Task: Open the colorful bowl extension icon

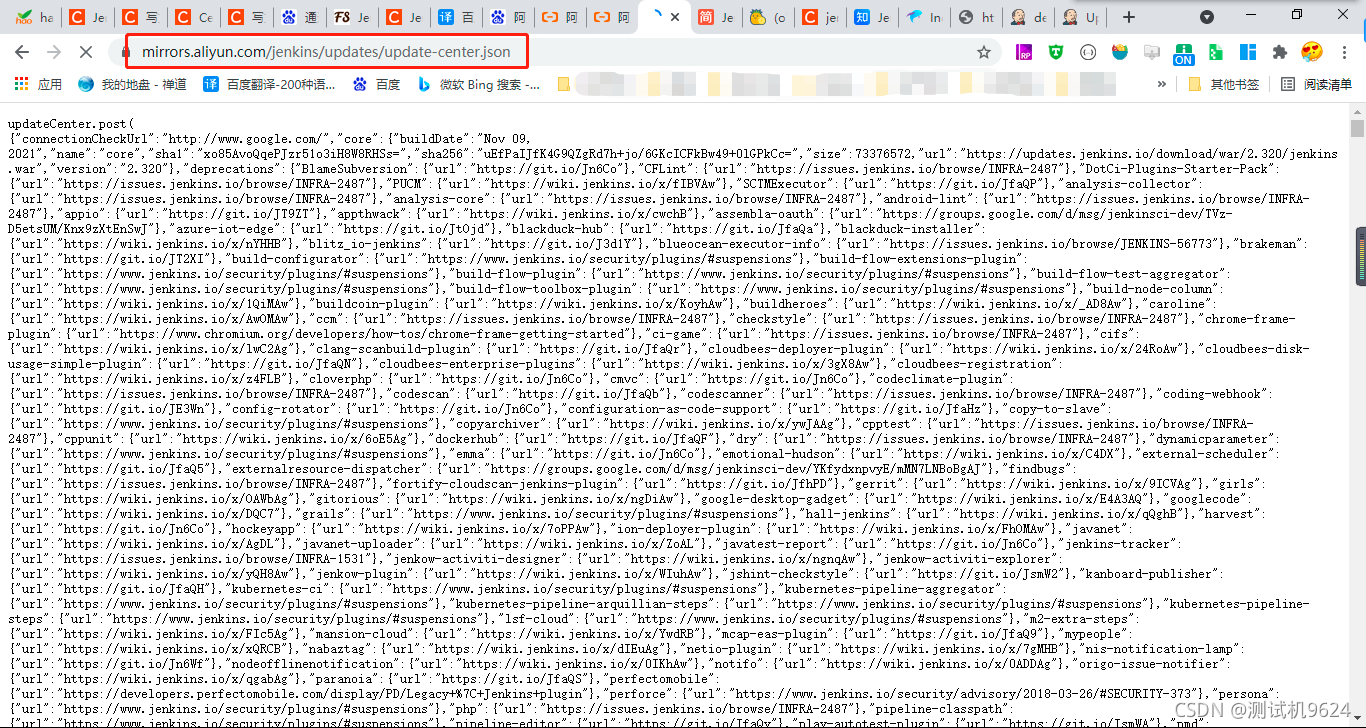Action: coord(1120,52)
